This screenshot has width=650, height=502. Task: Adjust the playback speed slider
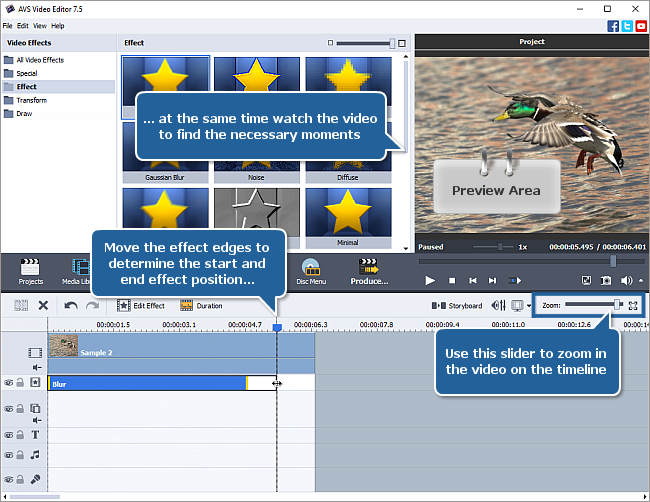click(x=500, y=247)
